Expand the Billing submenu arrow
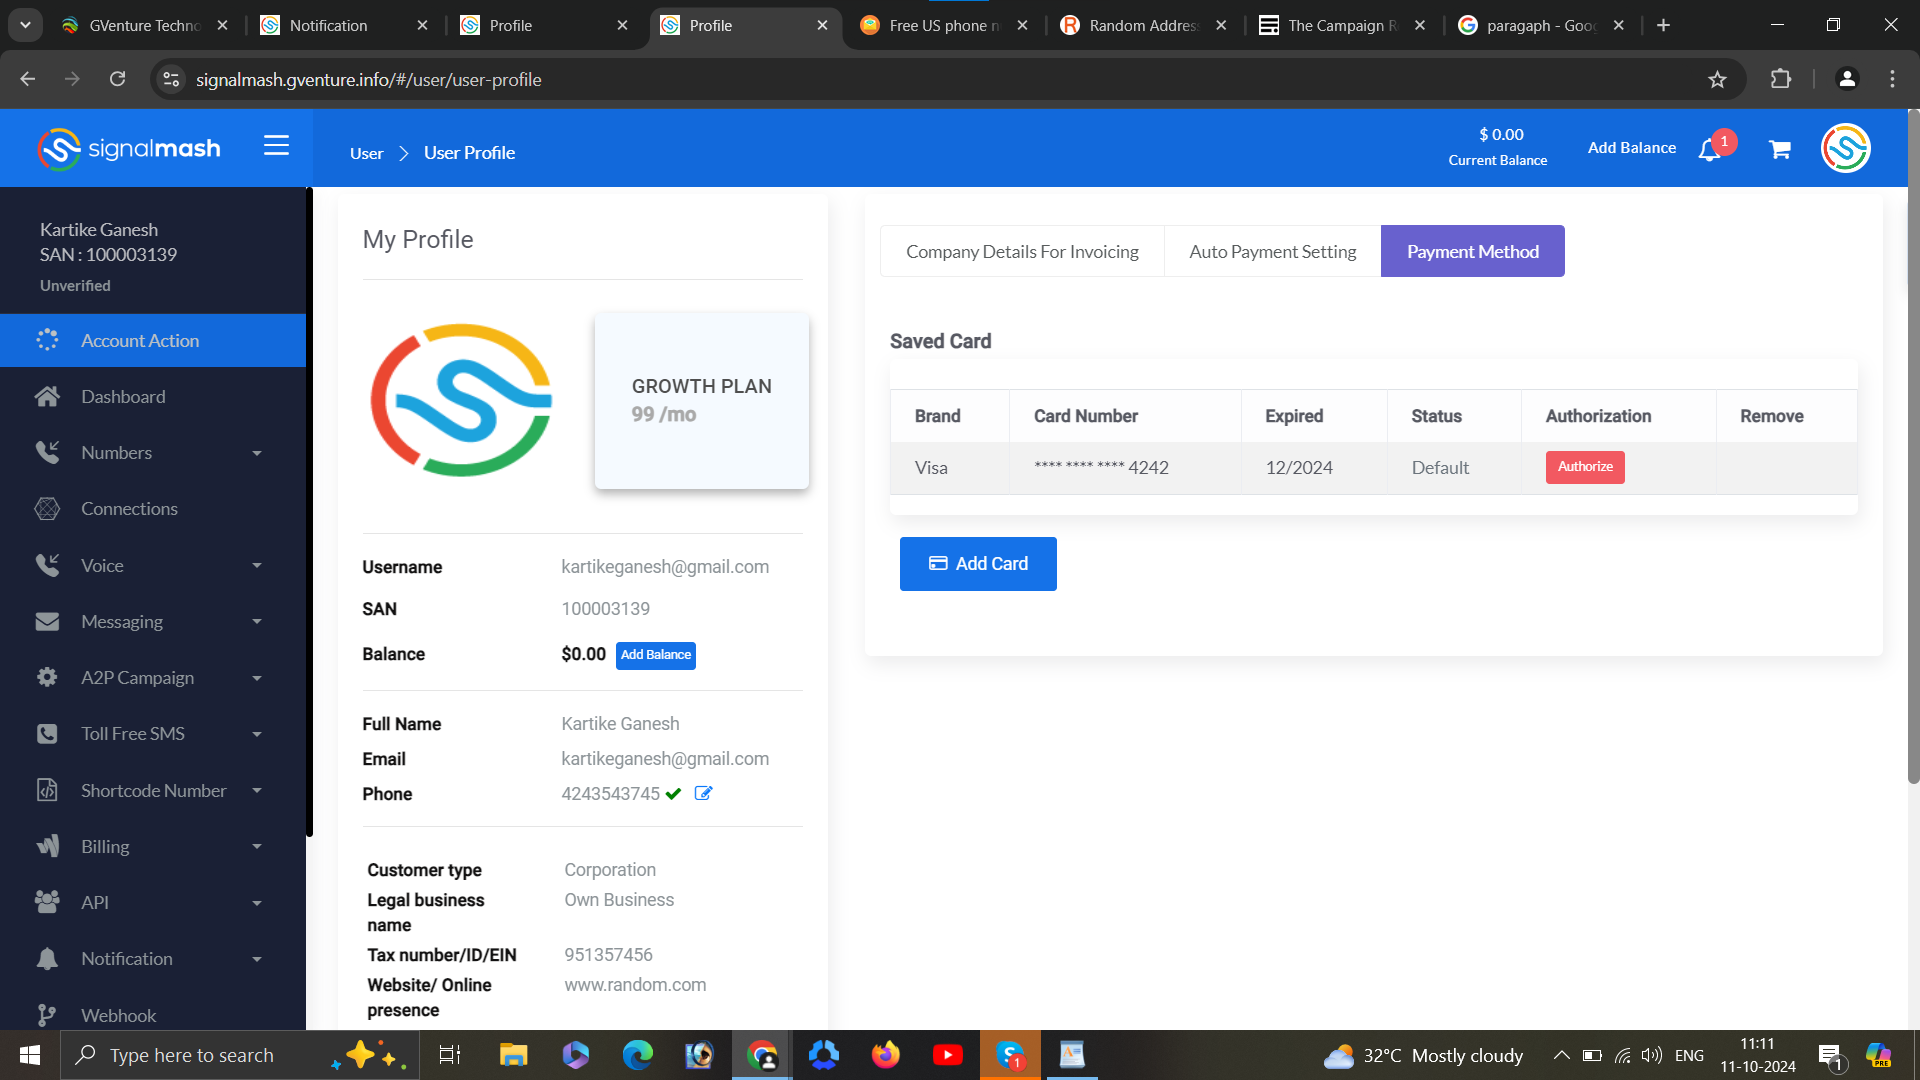Screen dimensions: 1920x1080 point(257,847)
